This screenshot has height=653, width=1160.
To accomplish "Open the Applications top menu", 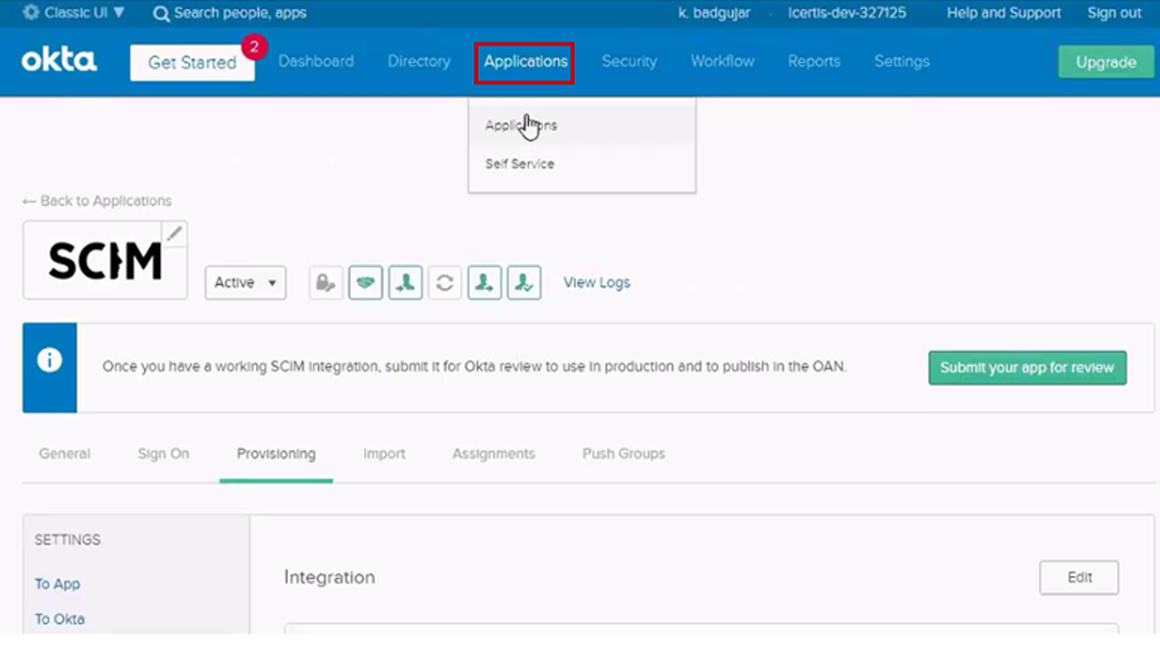I will click(x=525, y=62).
